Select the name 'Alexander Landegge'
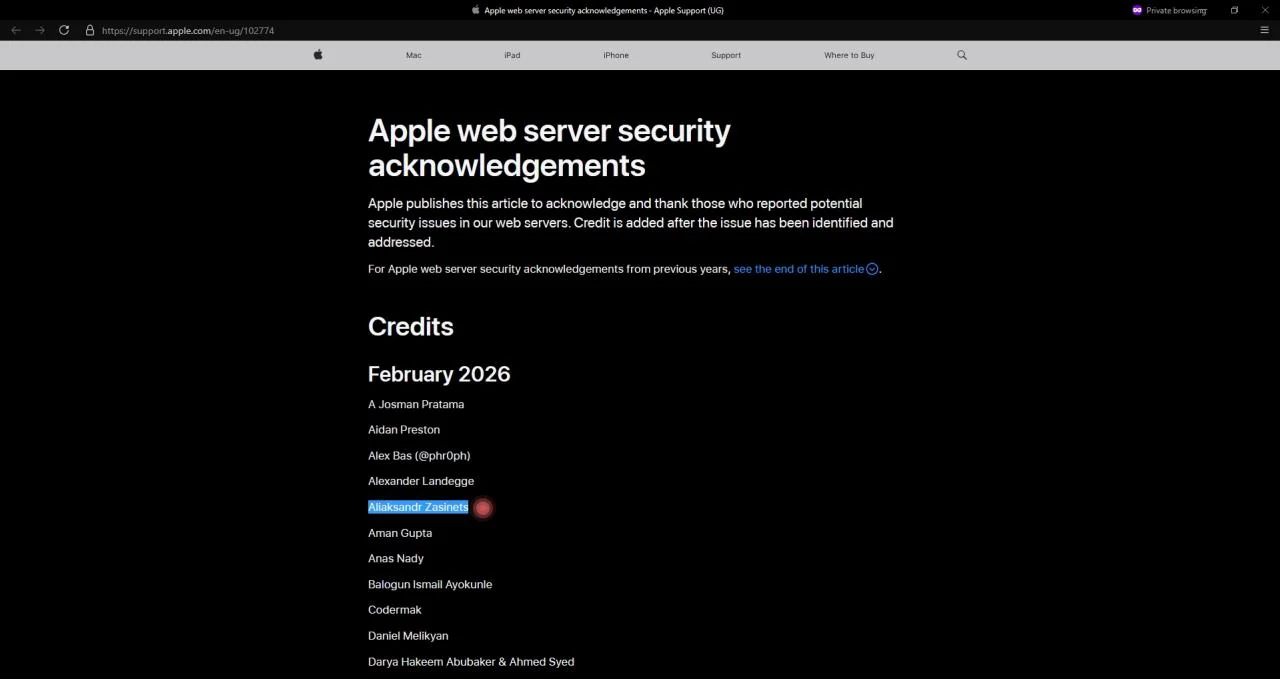The width and height of the screenshot is (1280, 679). pos(421,481)
